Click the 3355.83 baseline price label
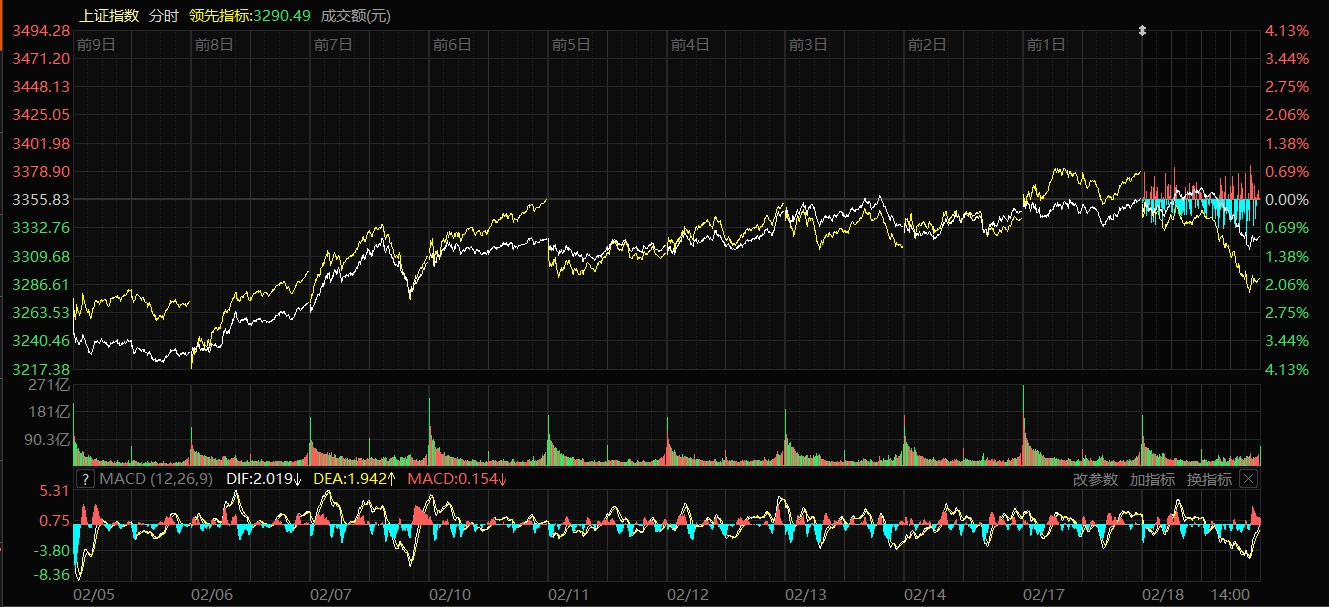 pos(40,200)
